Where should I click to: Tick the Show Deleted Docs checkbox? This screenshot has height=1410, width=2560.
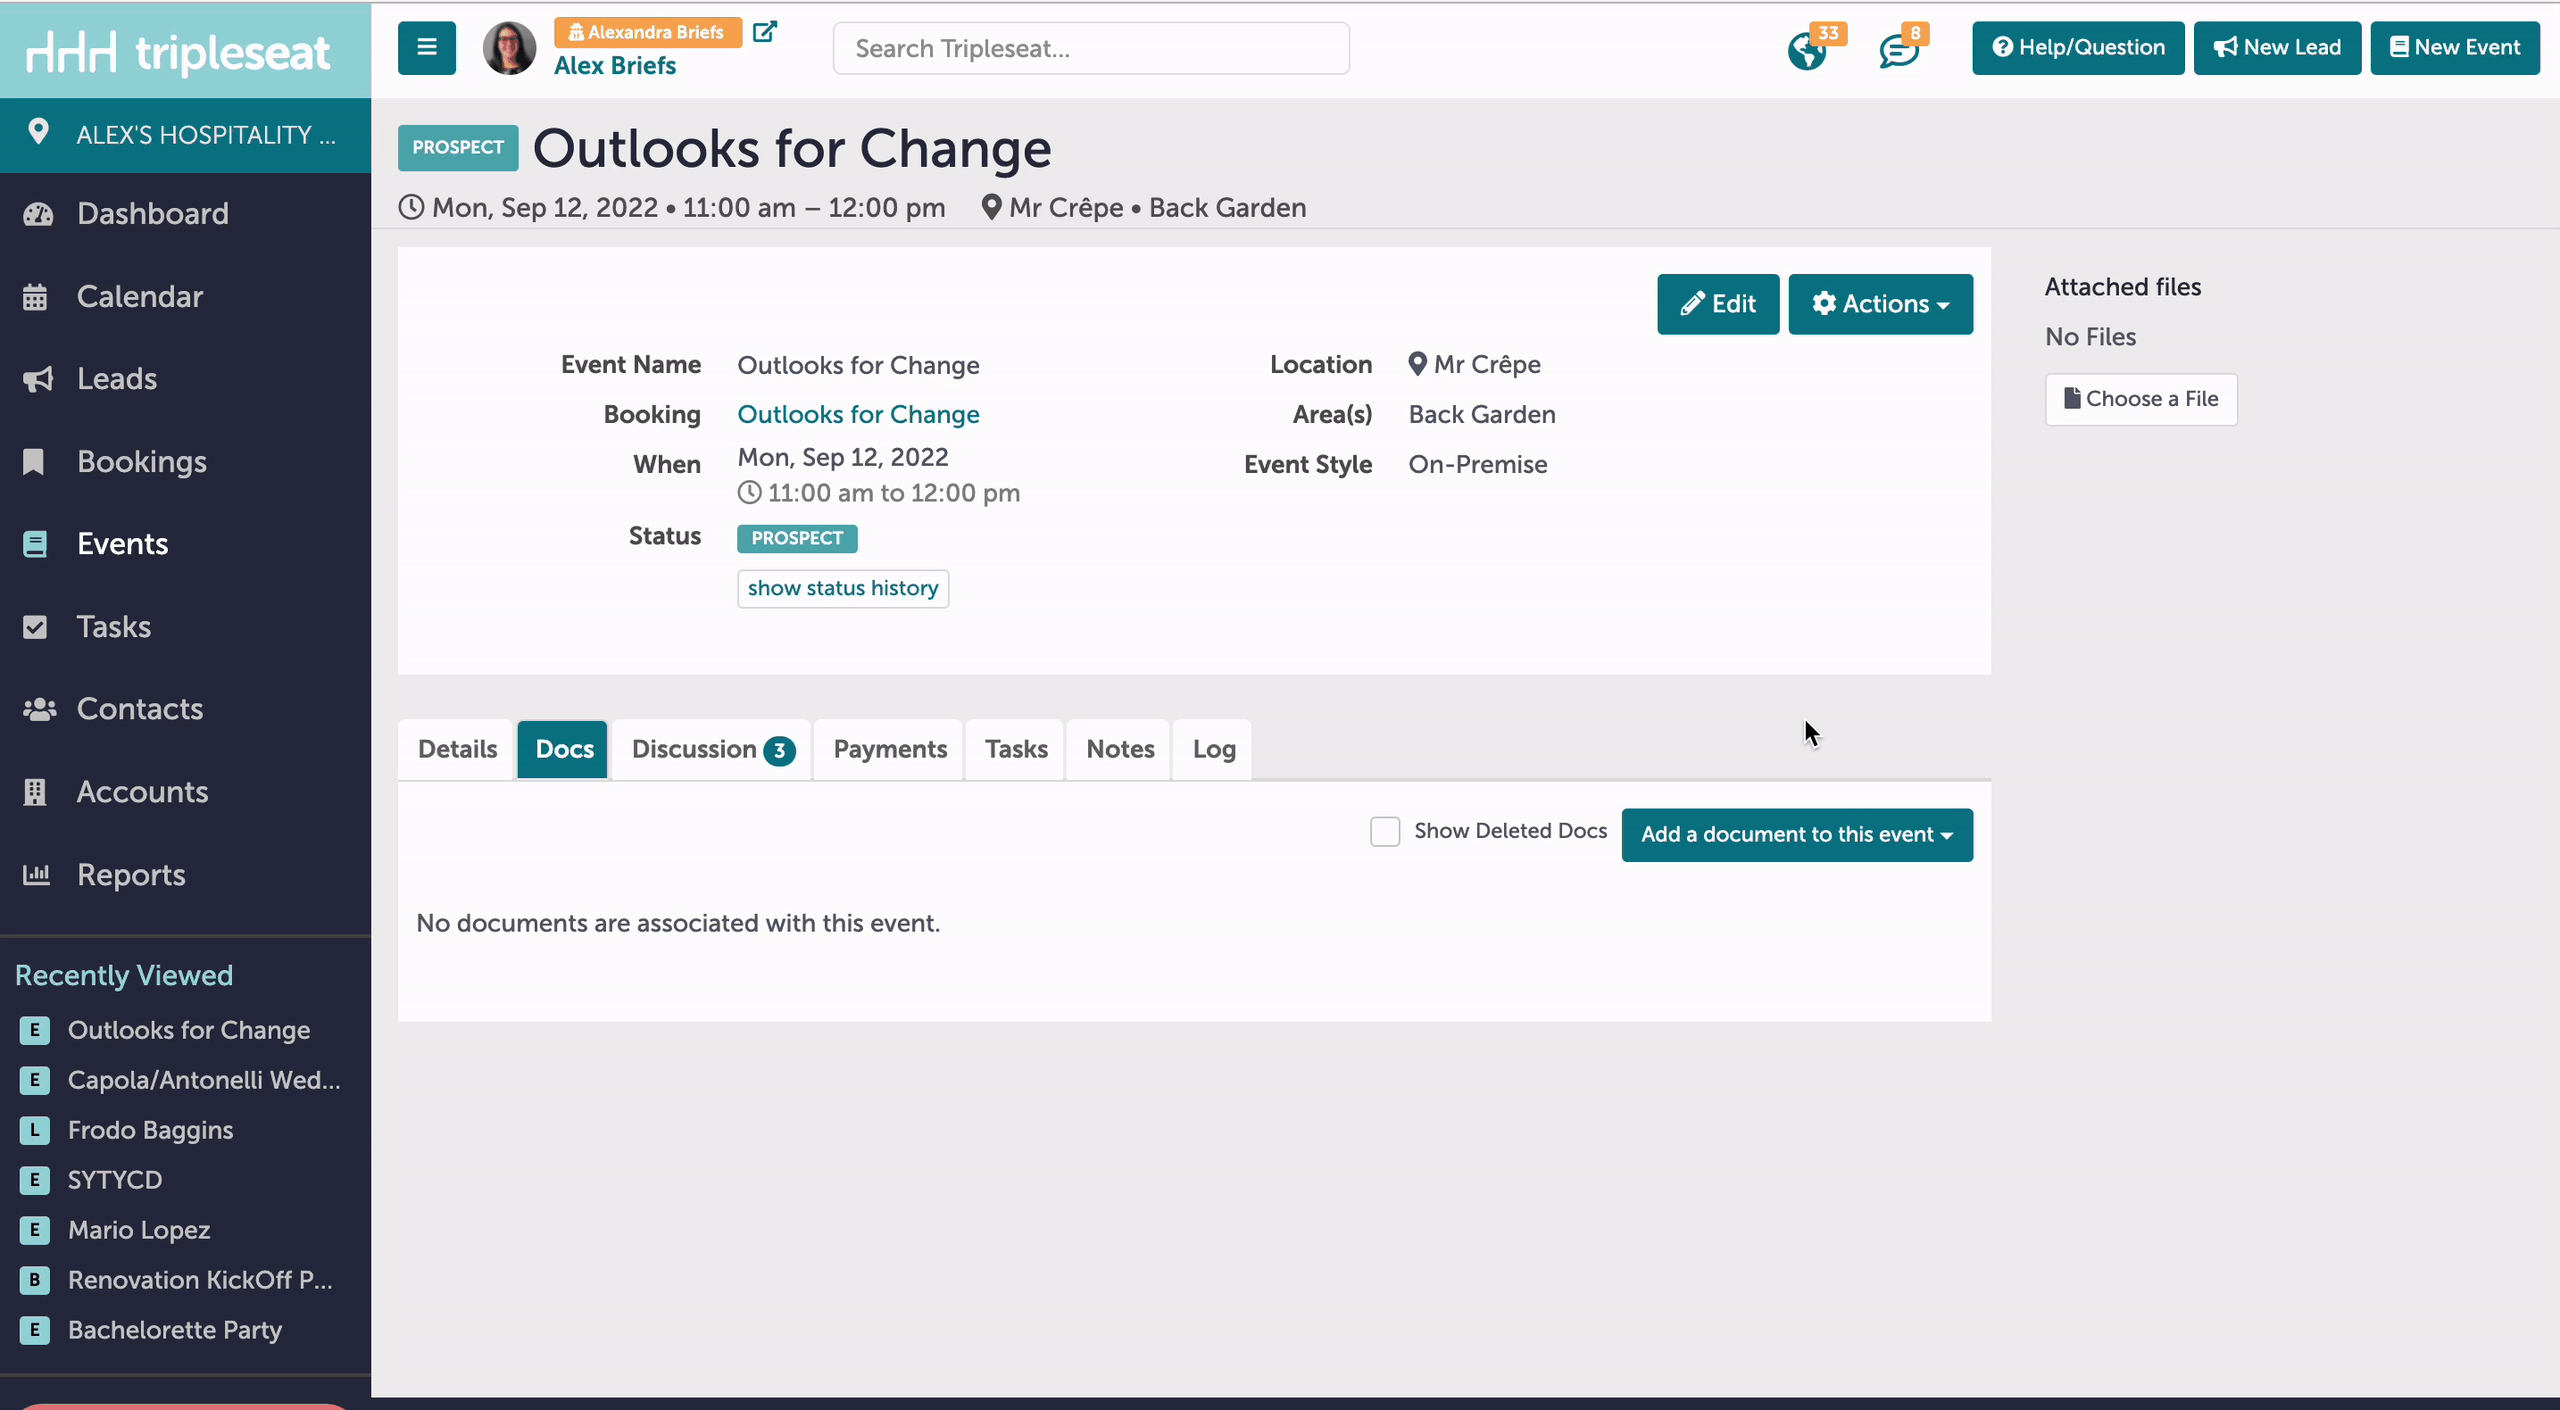pyautogui.click(x=1384, y=831)
